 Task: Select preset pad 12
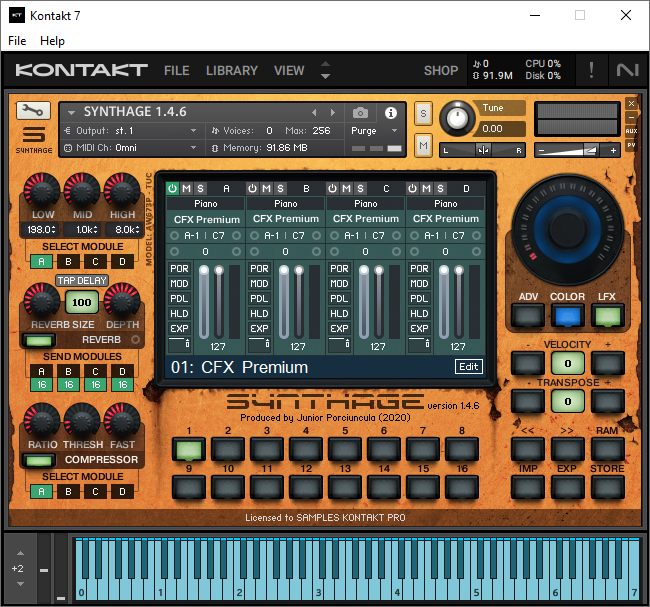tap(306, 487)
